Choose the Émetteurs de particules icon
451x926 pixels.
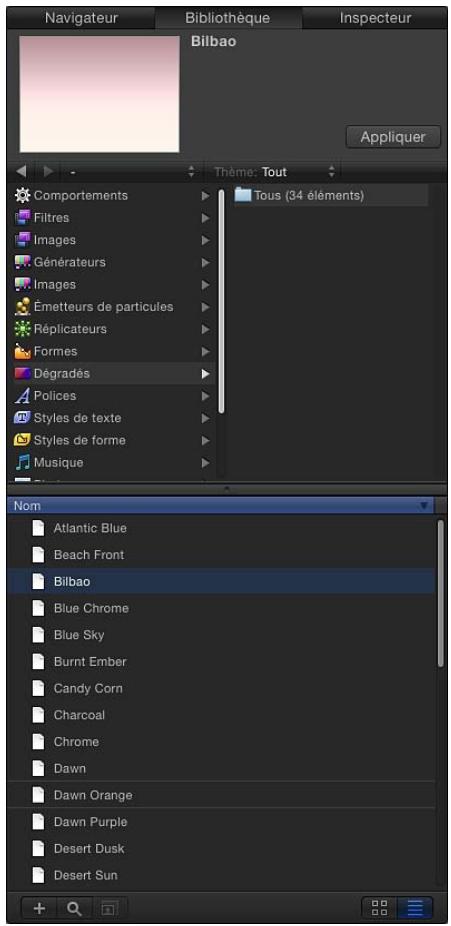pos(22,307)
